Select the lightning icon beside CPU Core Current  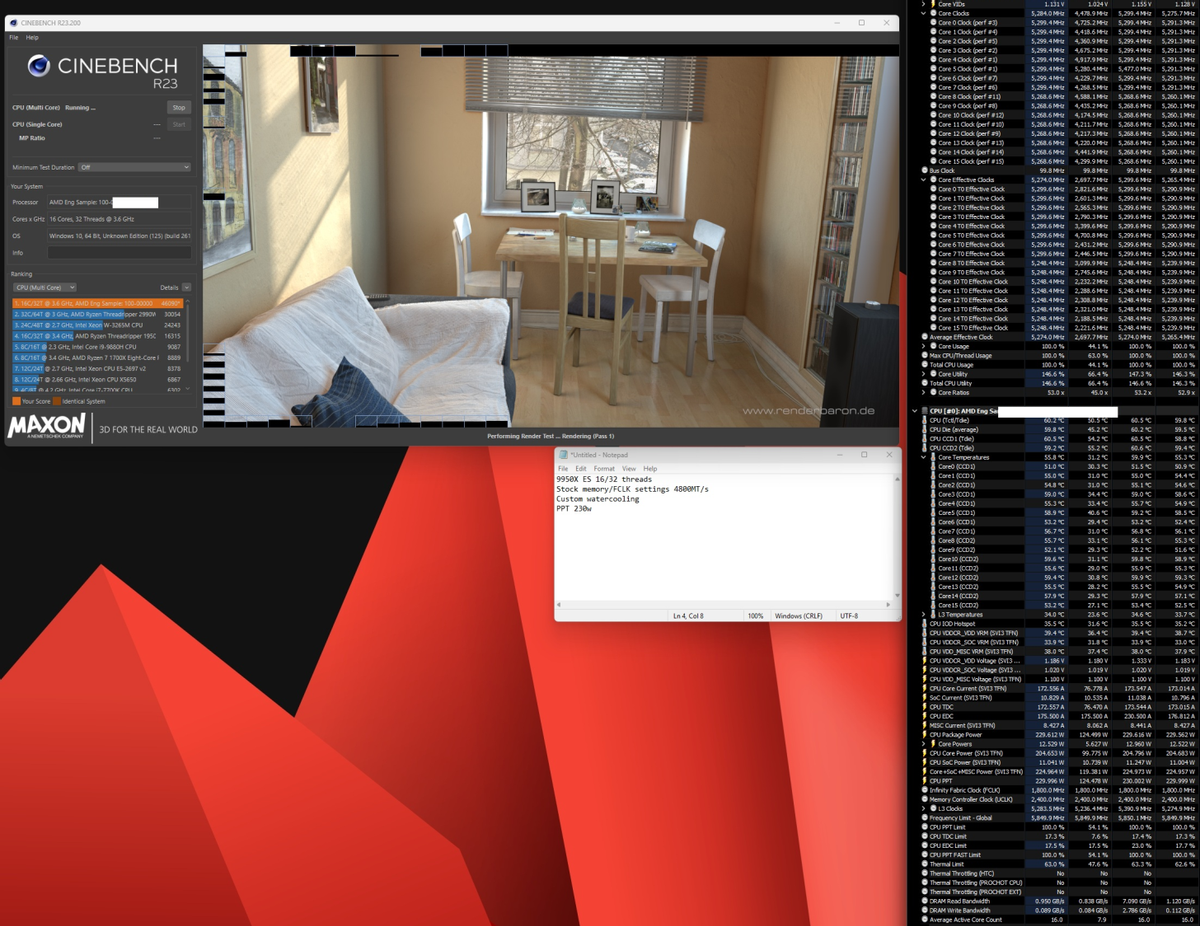click(x=925, y=688)
